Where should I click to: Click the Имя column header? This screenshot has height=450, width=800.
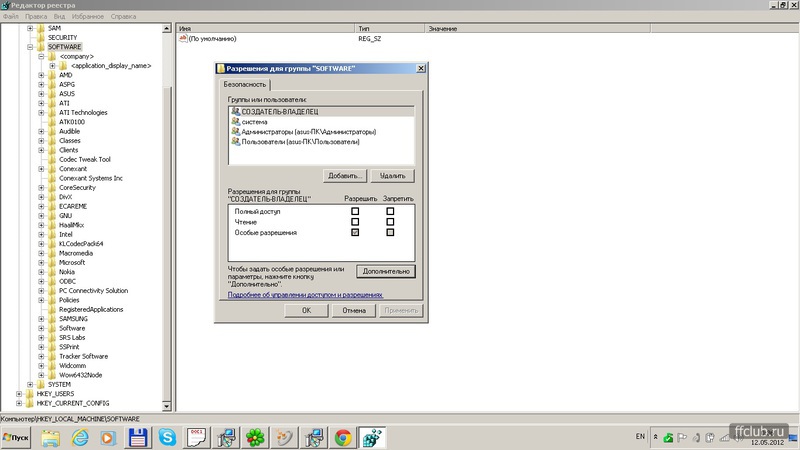pyautogui.click(x=265, y=29)
